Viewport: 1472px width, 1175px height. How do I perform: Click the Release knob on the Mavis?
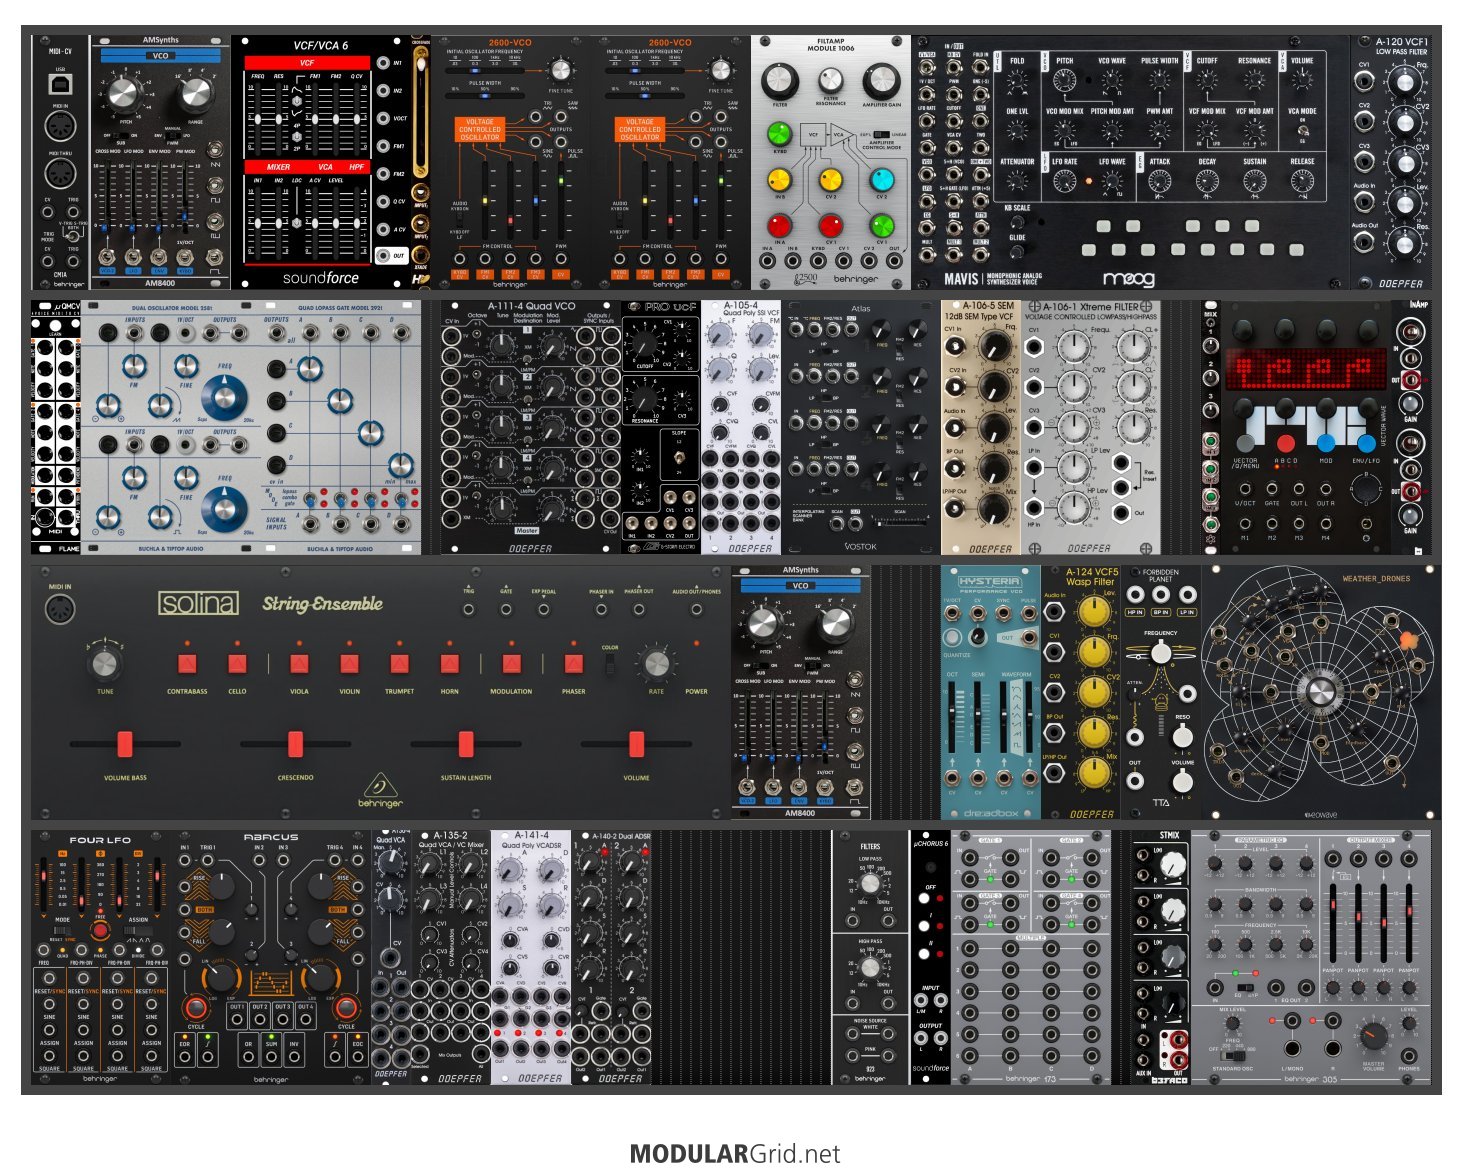[x=1302, y=182]
